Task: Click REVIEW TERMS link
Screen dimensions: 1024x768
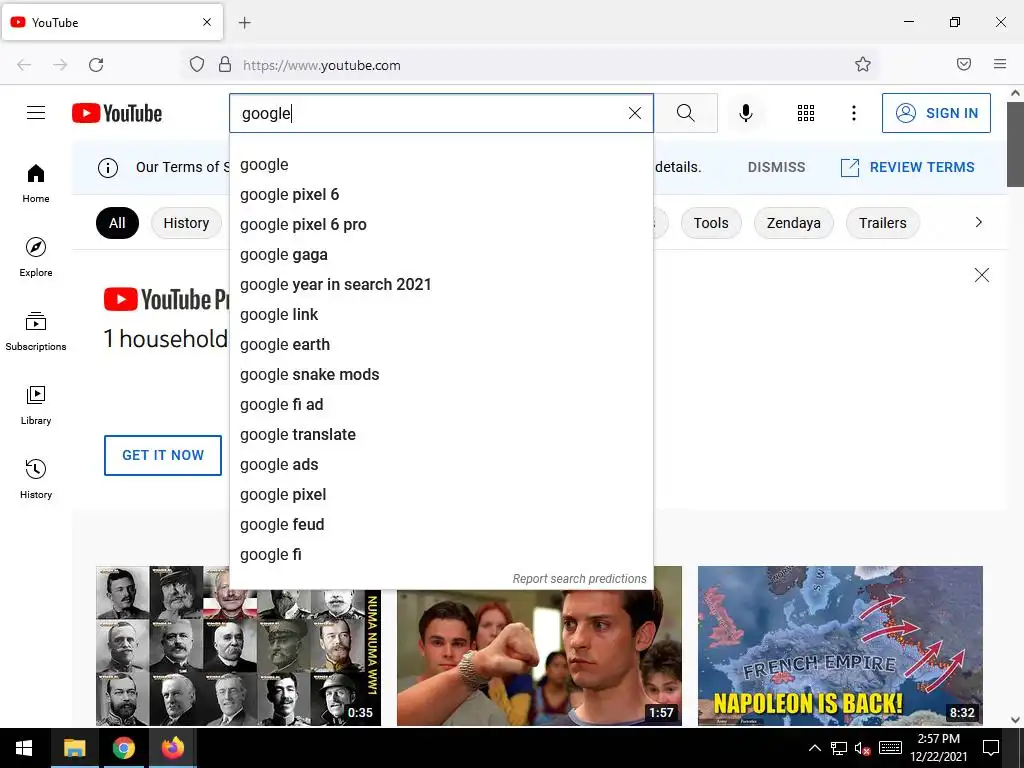Action: tap(908, 167)
